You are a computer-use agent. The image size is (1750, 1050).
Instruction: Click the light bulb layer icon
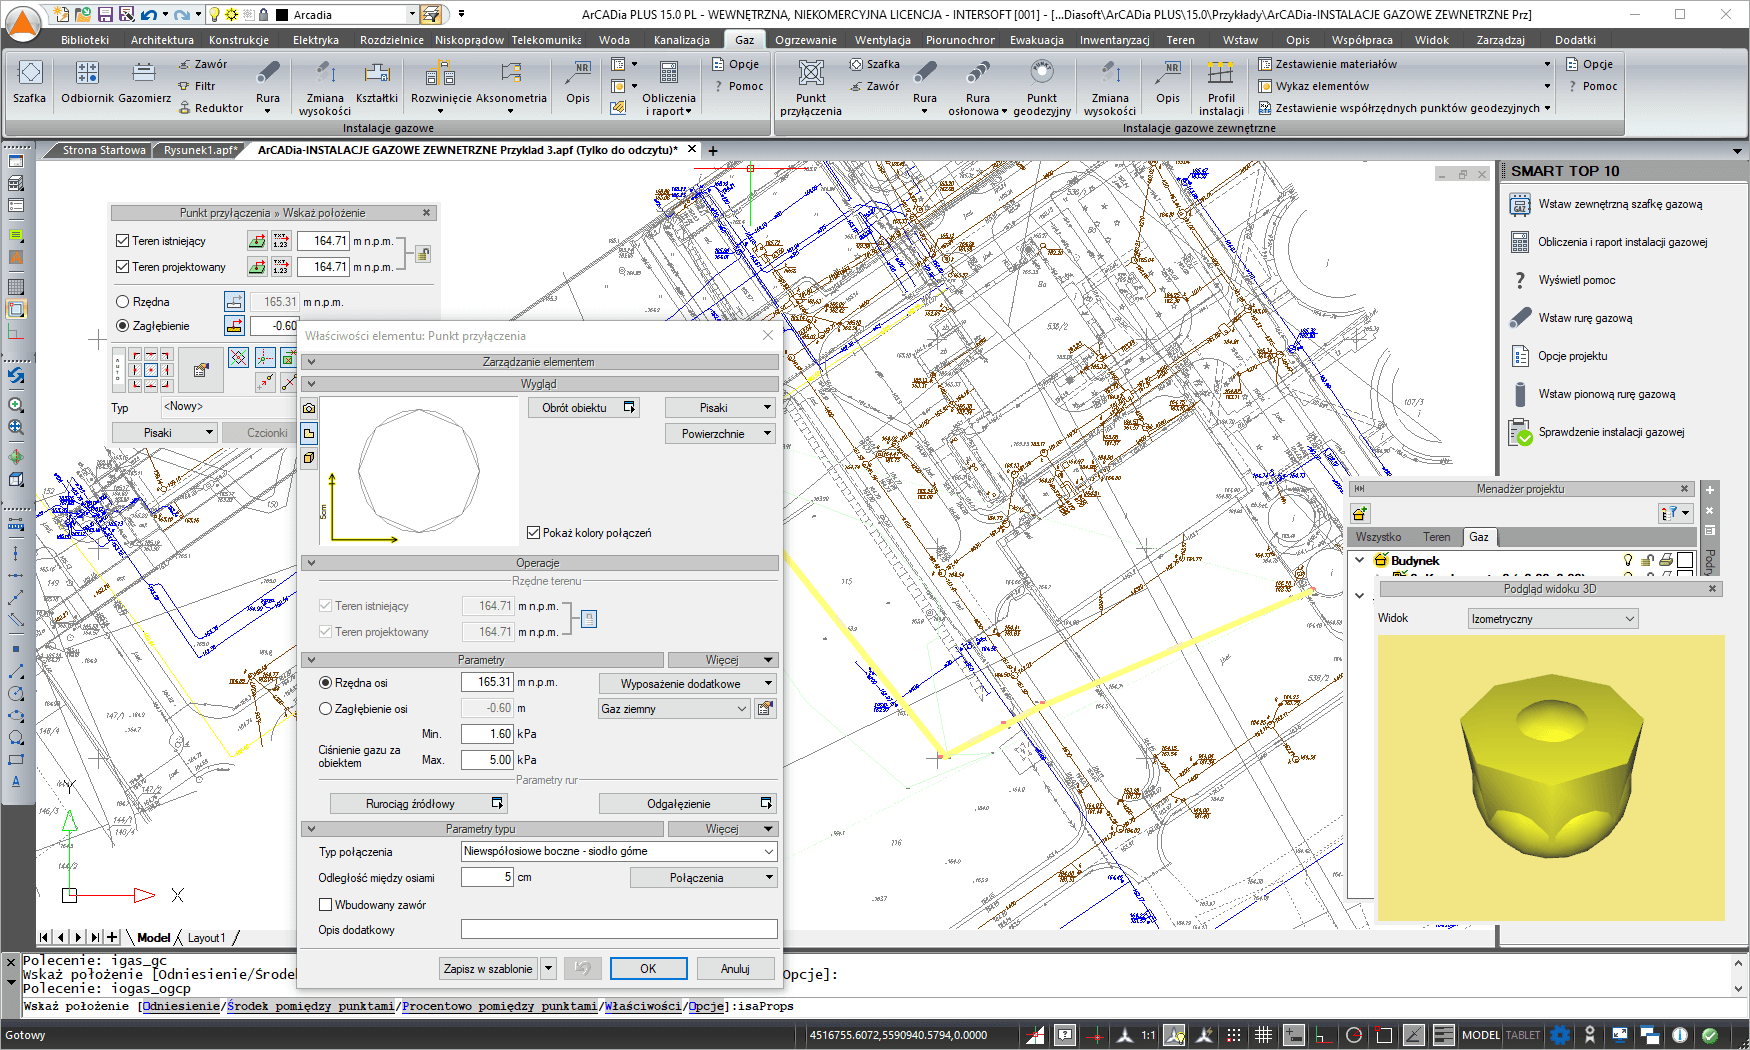point(214,14)
